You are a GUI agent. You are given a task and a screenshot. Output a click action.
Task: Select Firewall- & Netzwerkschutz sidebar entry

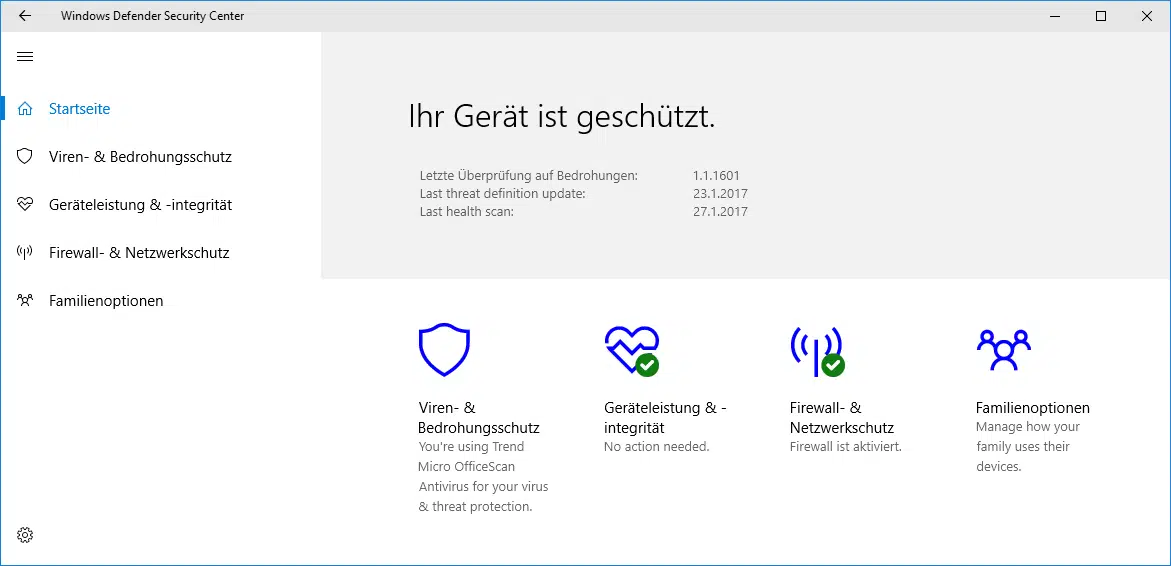(x=139, y=253)
